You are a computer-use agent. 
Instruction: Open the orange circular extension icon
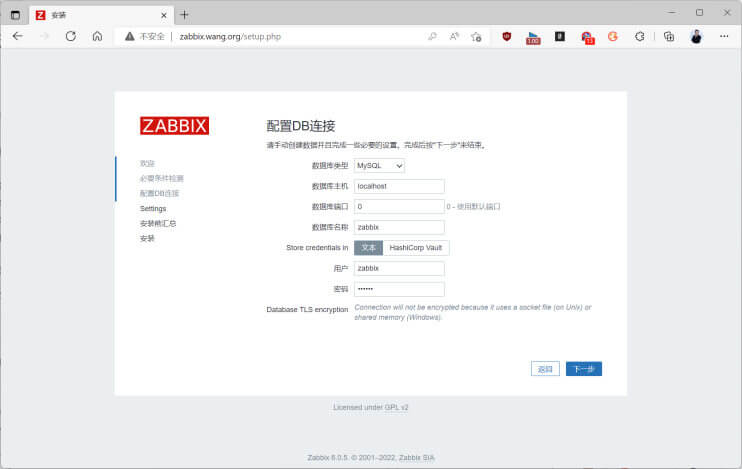613,36
